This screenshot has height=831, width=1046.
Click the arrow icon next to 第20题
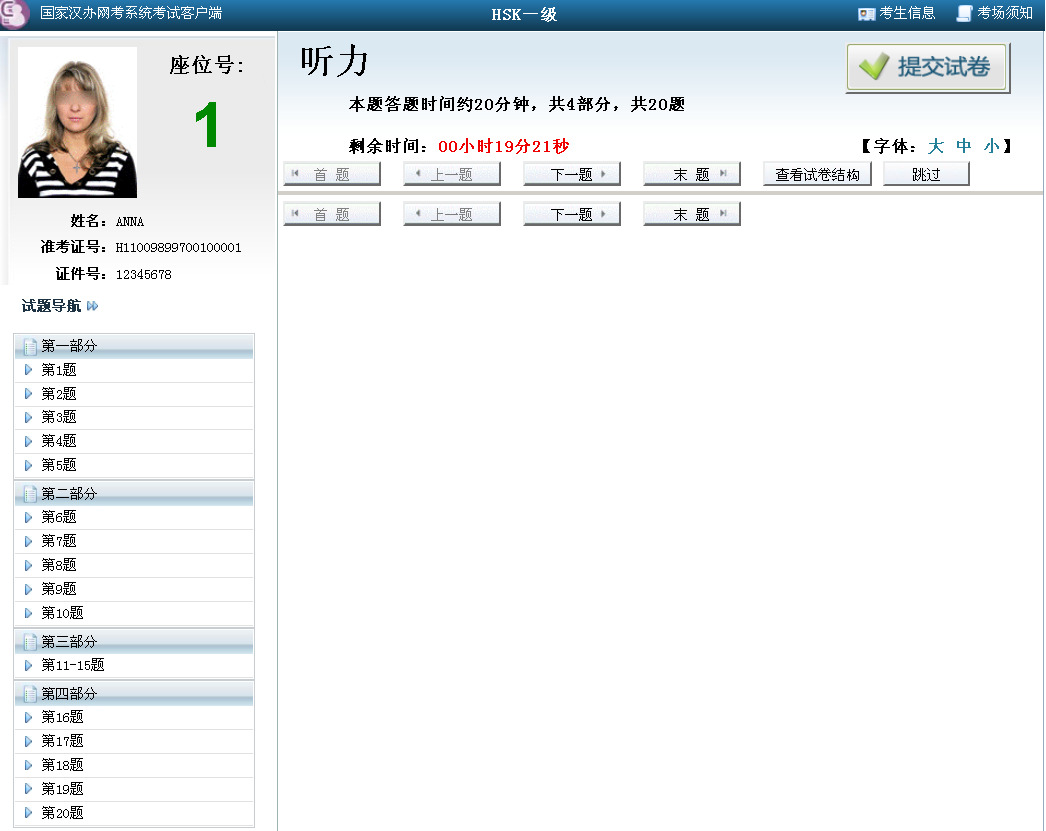coord(29,813)
